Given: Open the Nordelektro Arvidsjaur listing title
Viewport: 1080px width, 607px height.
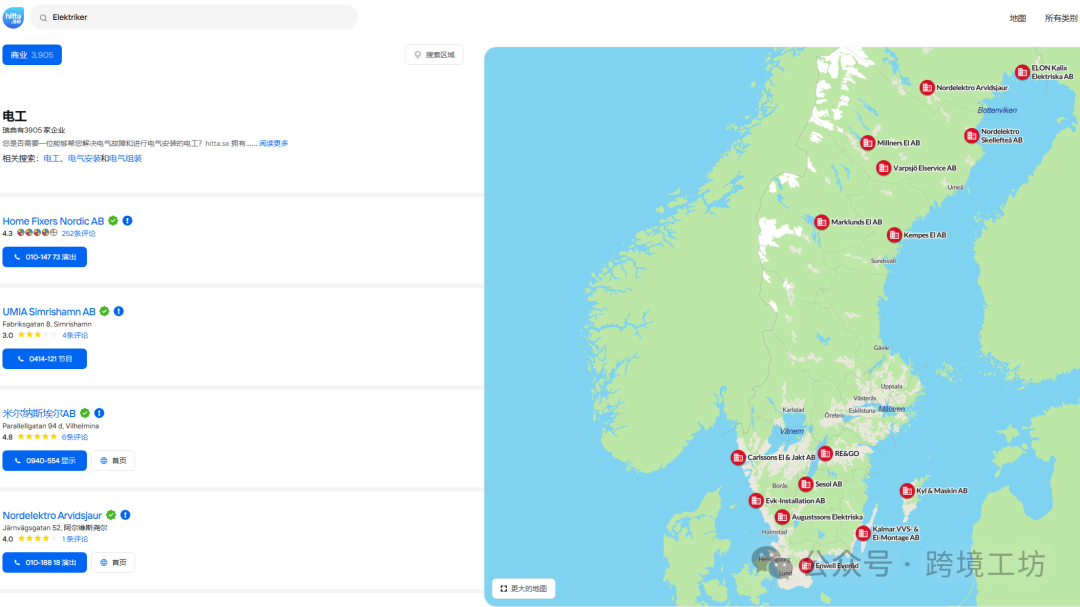Looking at the screenshot, I should (52, 515).
